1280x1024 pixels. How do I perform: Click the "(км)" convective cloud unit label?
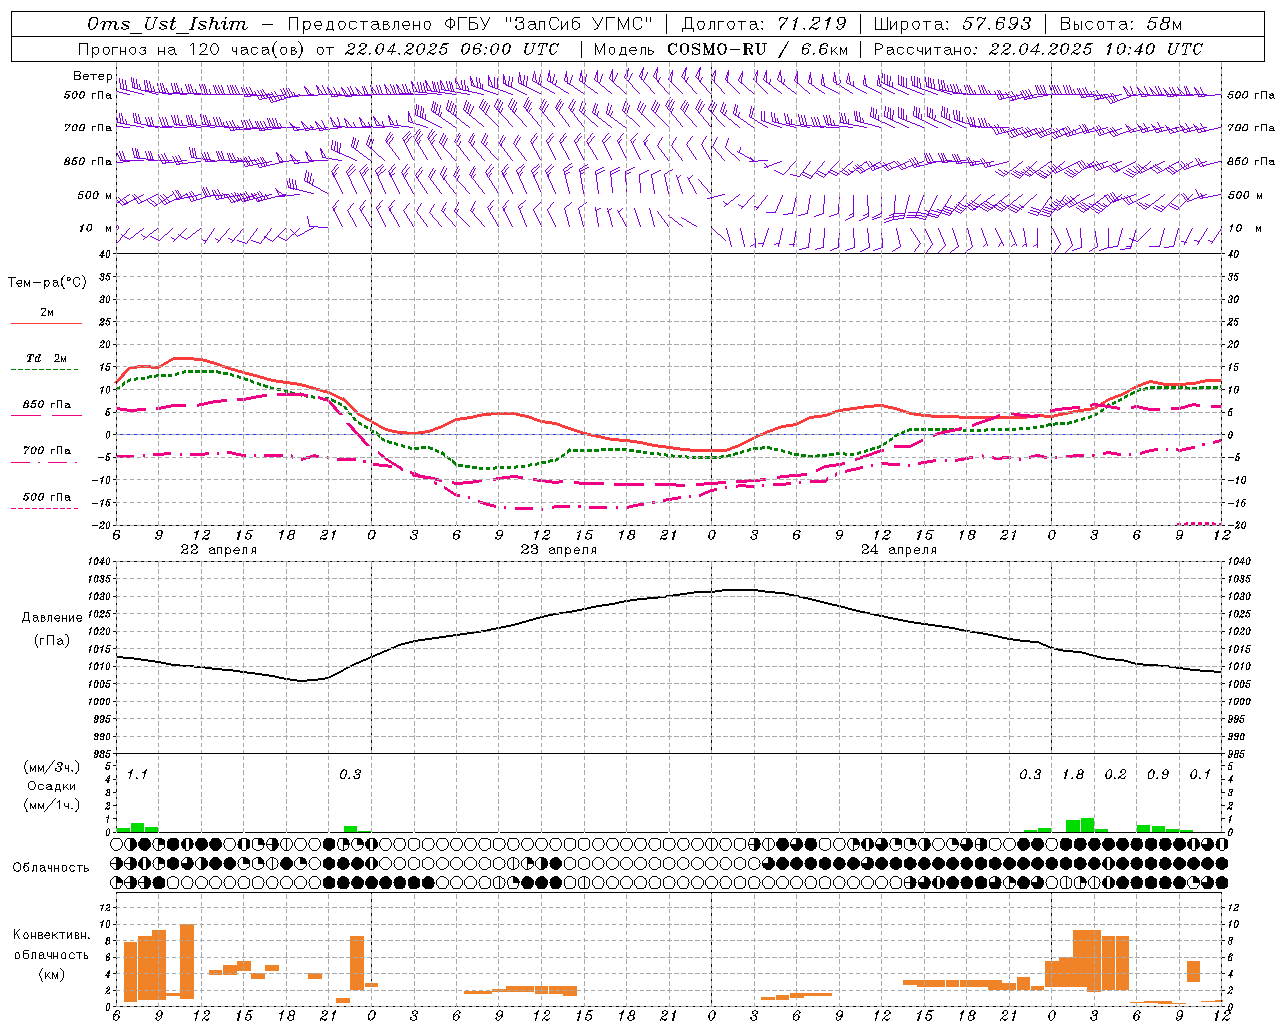52,974
